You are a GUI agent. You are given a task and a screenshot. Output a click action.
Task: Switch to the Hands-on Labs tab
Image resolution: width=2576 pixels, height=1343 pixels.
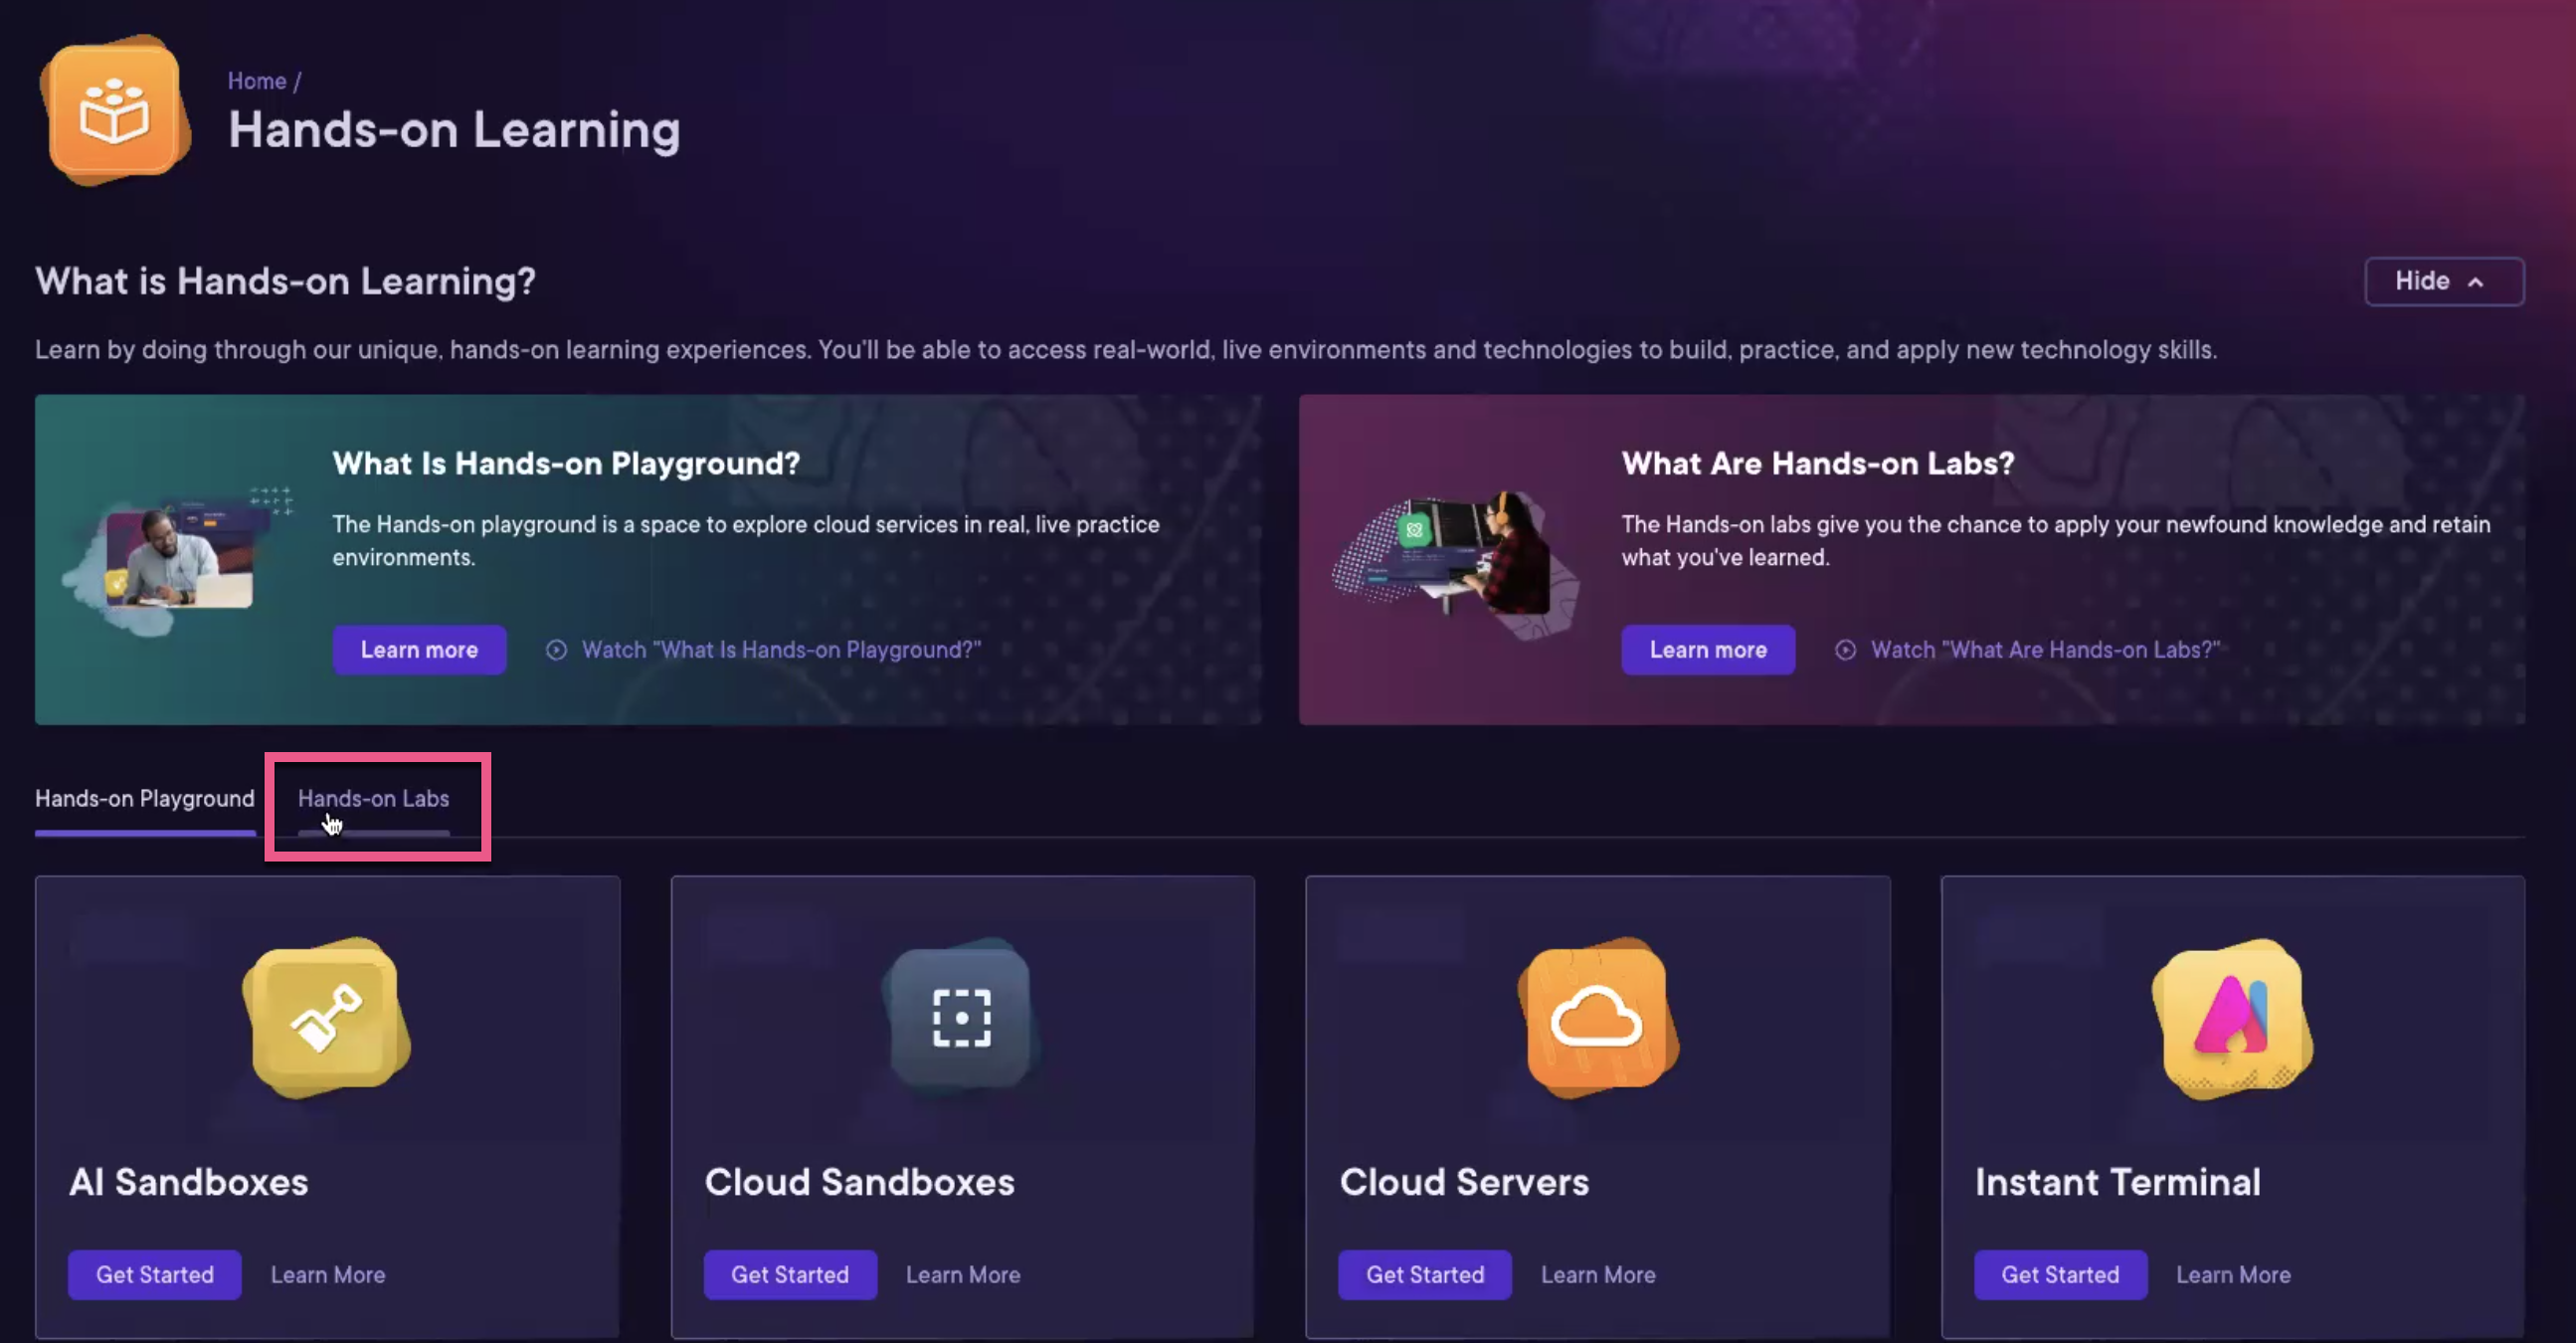point(375,798)
